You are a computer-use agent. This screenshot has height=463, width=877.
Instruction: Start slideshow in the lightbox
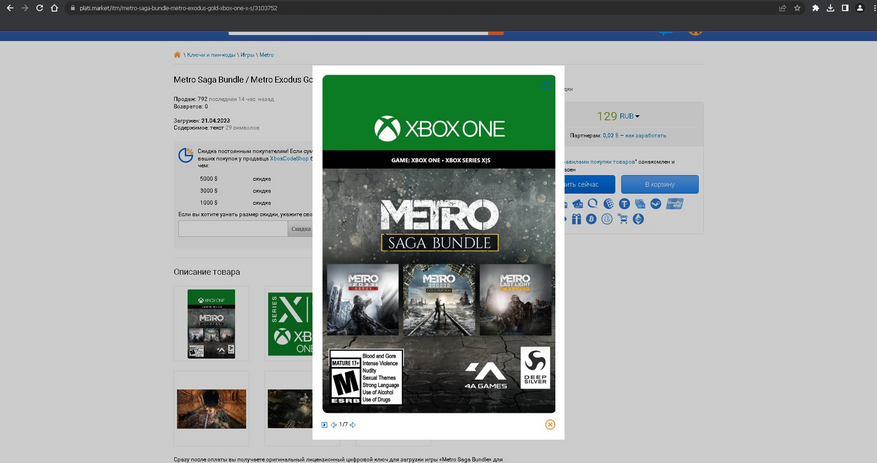point(324,425)
